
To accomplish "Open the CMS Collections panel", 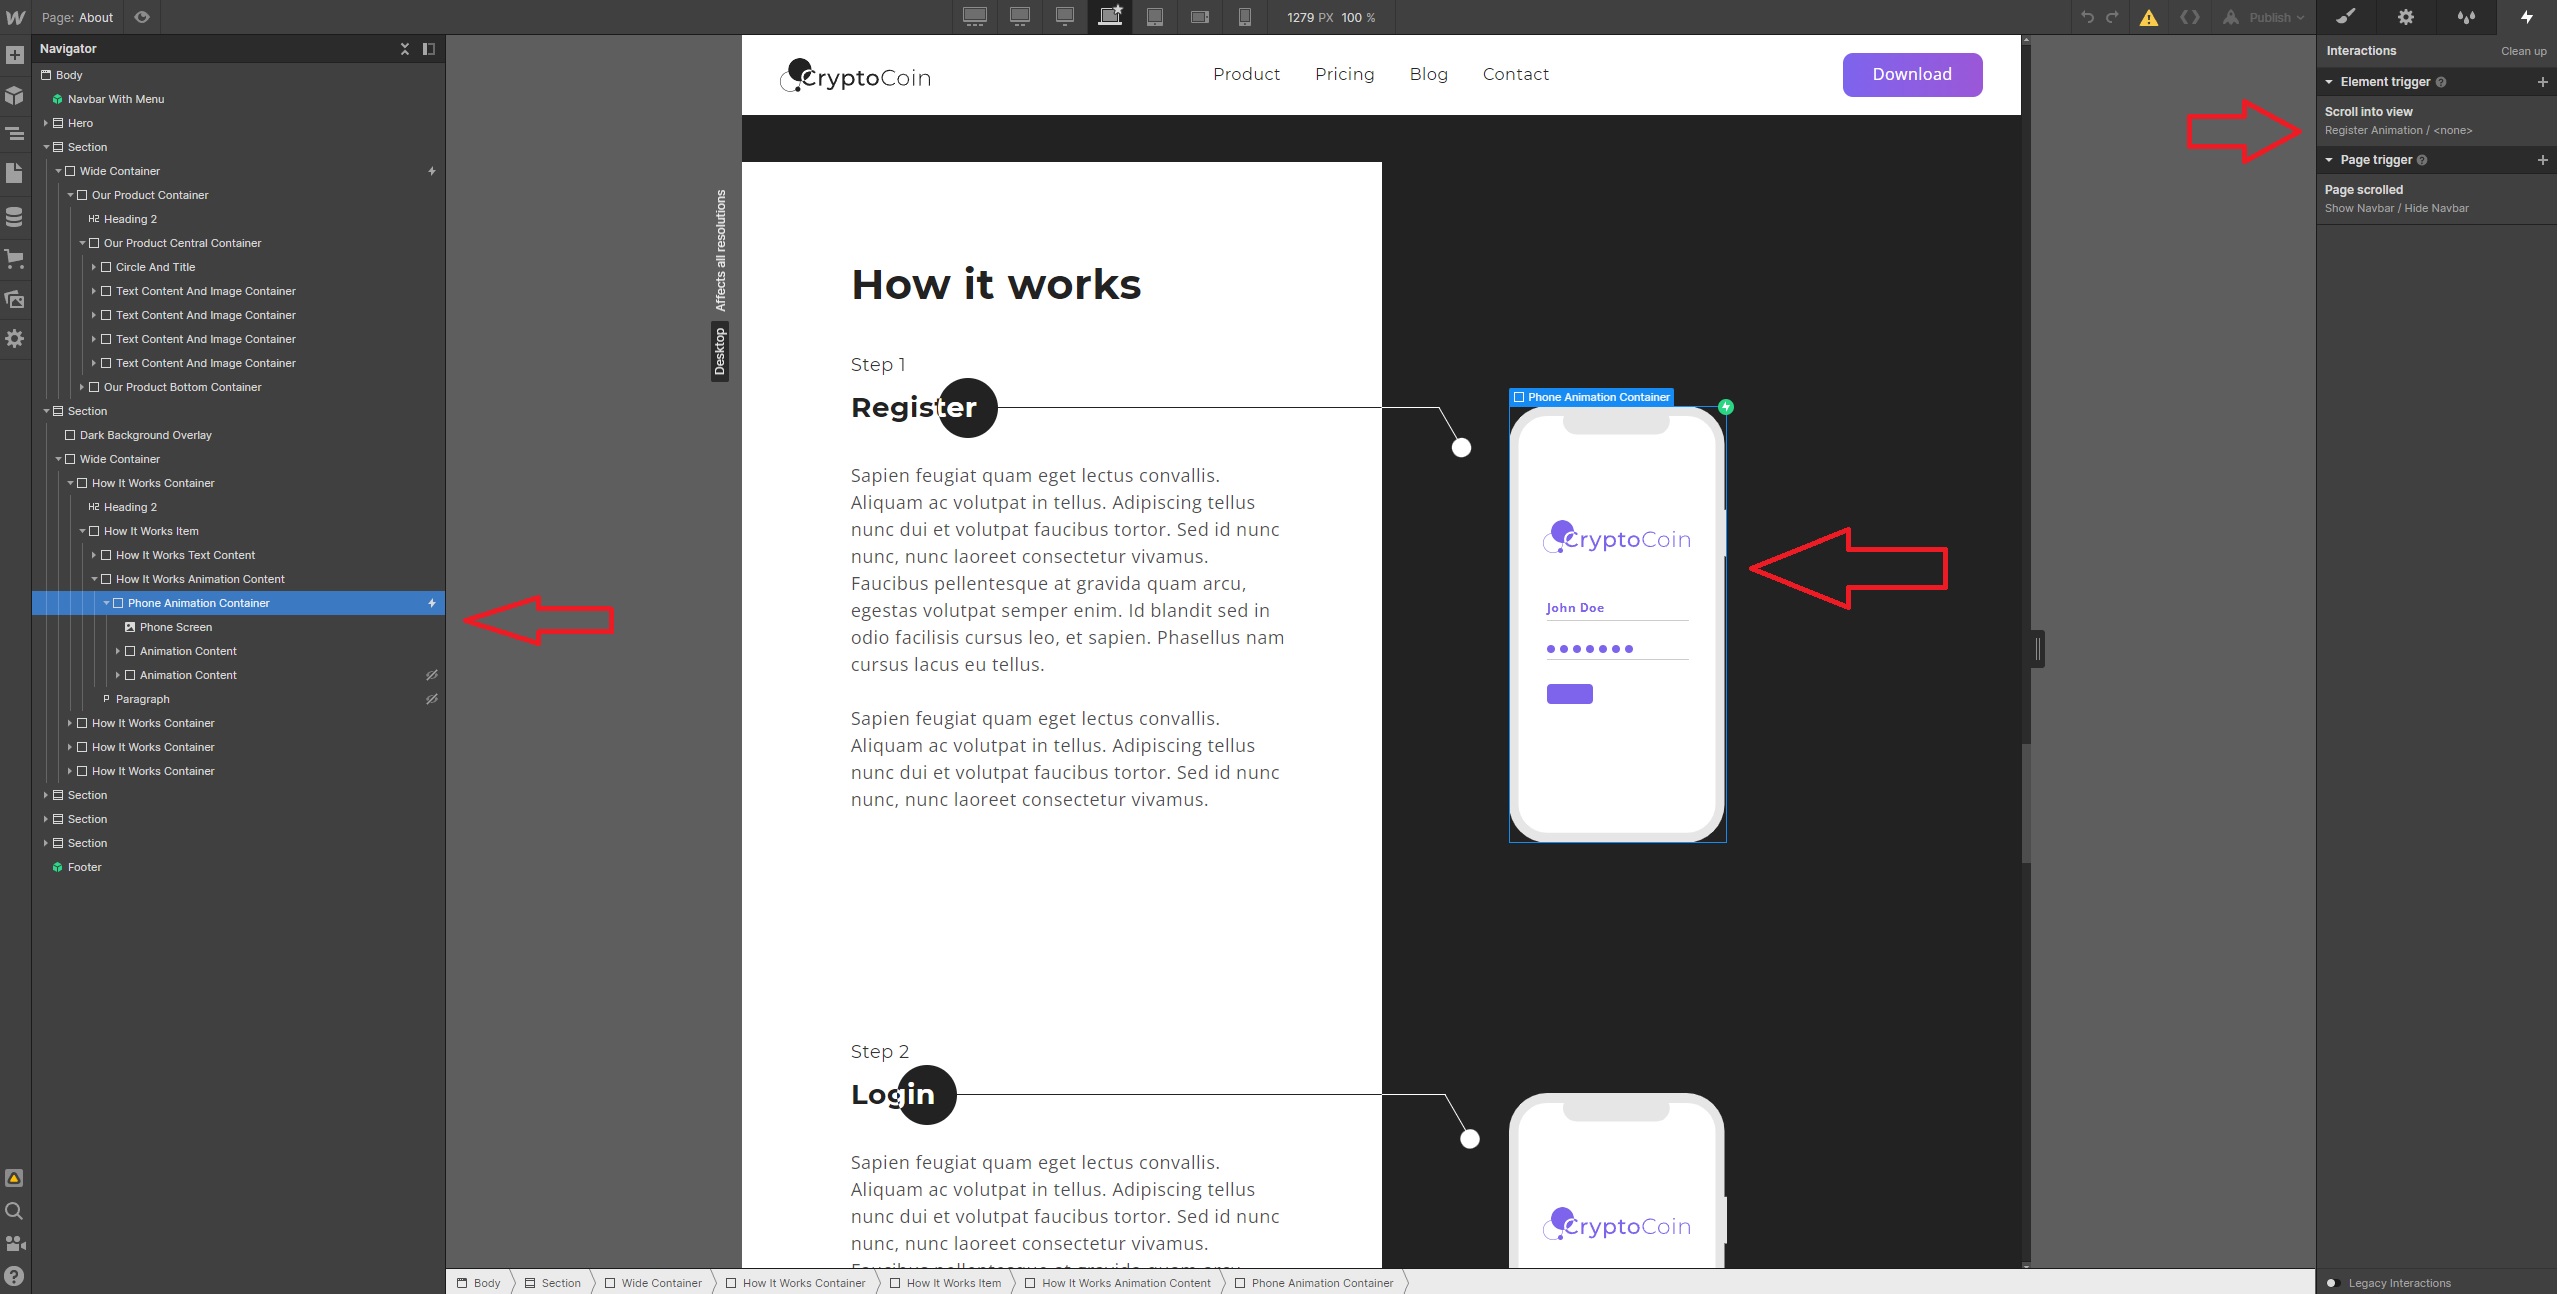I will [x=15, y=216].
